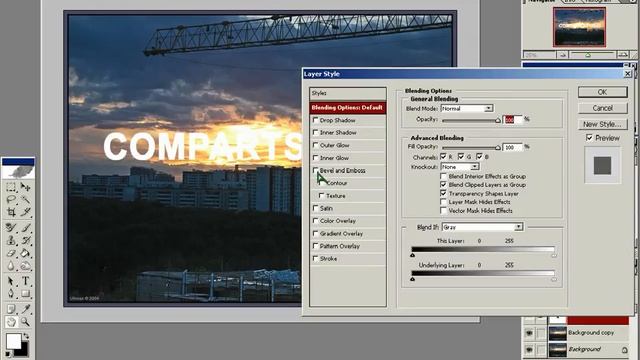Select the Pen tool
The image size is (640, 360).
(x=11, y=293)
